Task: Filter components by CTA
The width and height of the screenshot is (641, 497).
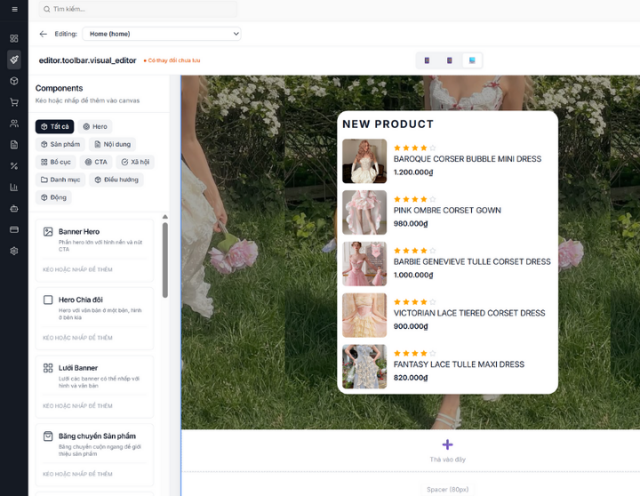Action: tap(96, 162)
